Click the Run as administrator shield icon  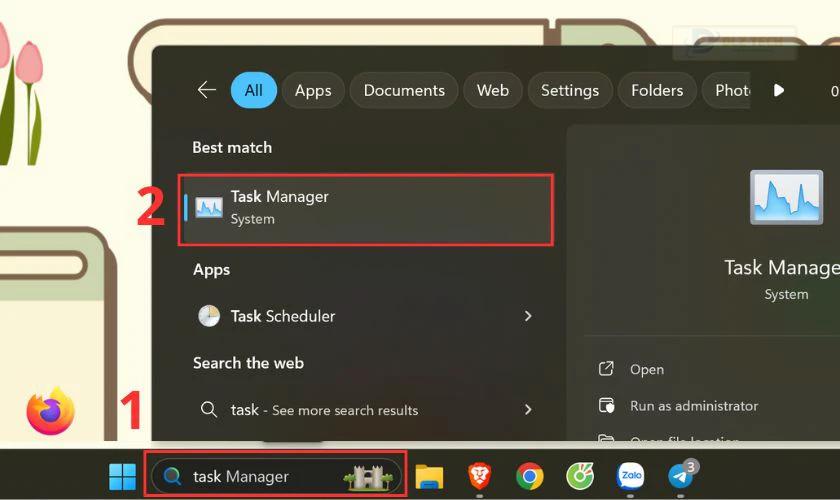[606, 405]
